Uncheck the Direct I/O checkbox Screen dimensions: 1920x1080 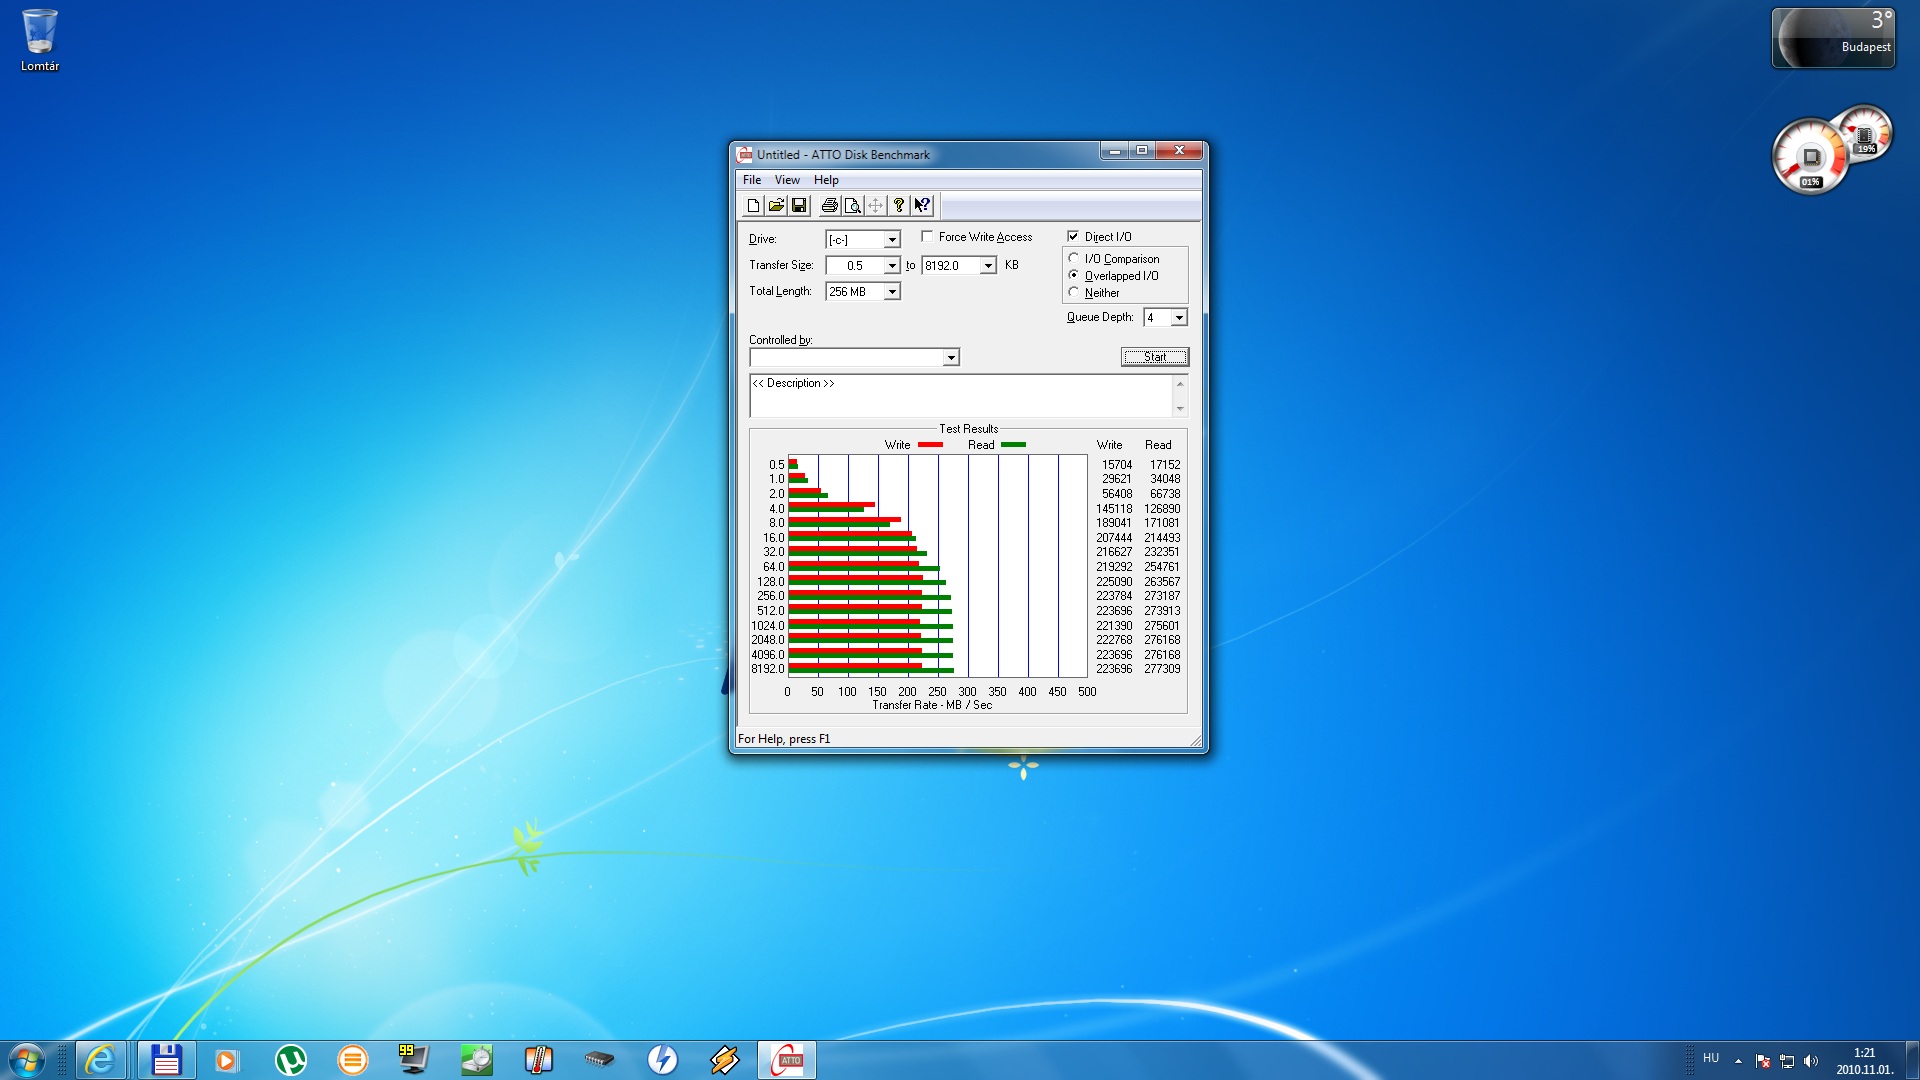1073,237
